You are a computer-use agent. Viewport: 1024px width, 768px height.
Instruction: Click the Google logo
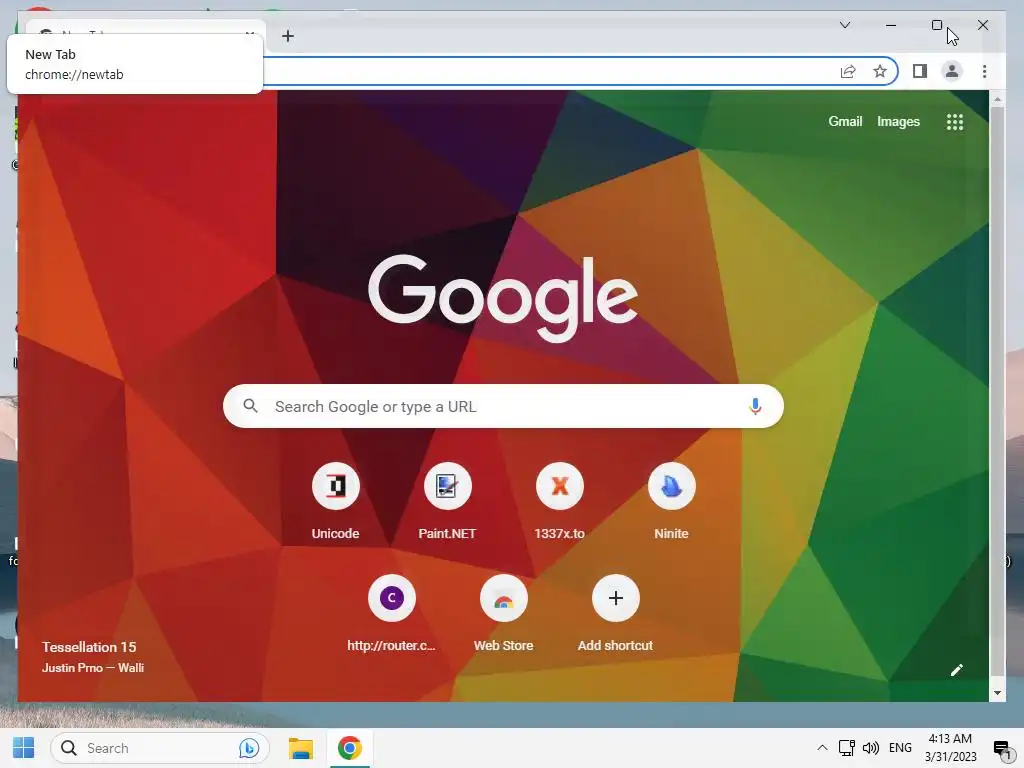(x=503, y=297)
